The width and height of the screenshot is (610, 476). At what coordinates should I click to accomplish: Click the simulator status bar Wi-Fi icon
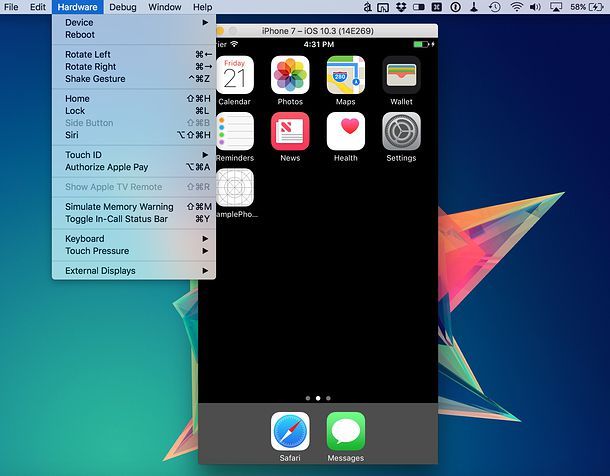234,44
